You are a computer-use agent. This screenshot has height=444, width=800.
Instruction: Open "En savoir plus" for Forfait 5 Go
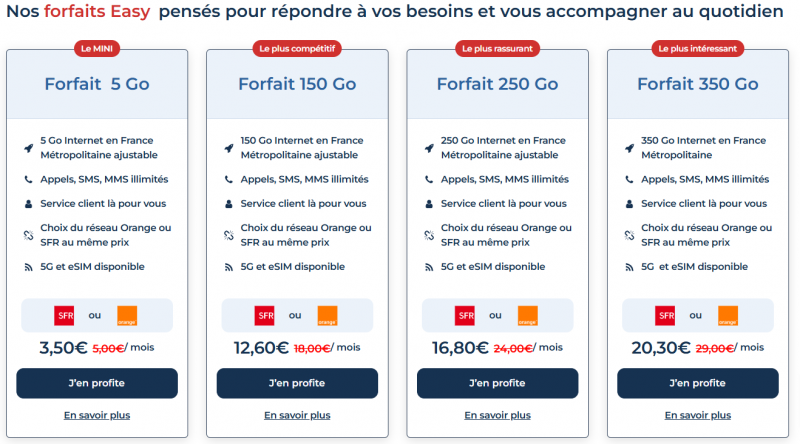click(97, 415)
